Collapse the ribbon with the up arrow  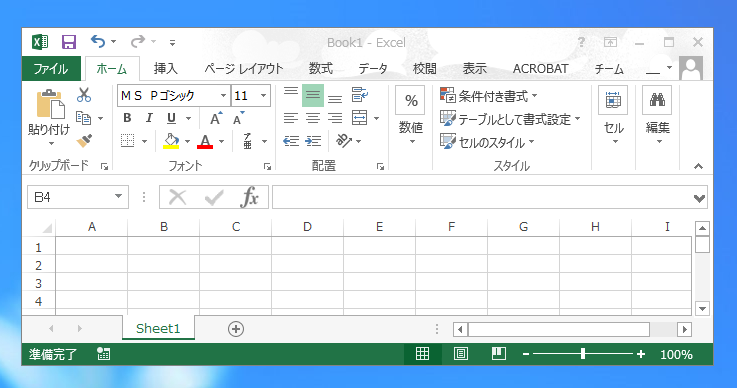(698, 166)
